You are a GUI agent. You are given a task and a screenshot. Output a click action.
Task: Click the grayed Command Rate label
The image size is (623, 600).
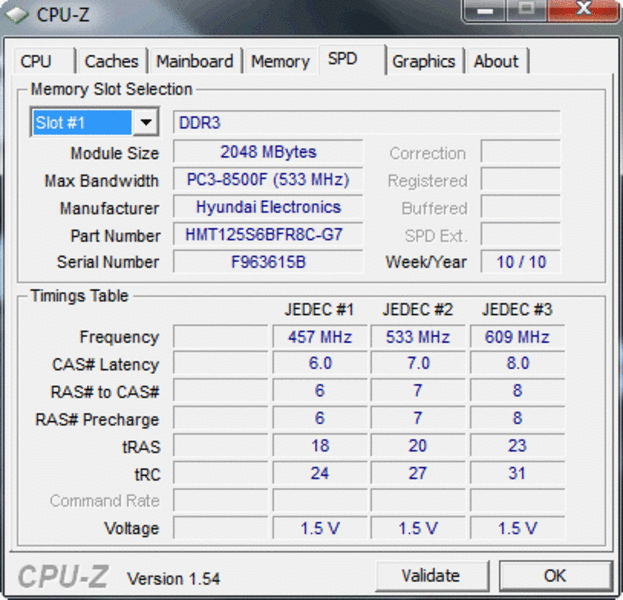(x=105, y=501)
